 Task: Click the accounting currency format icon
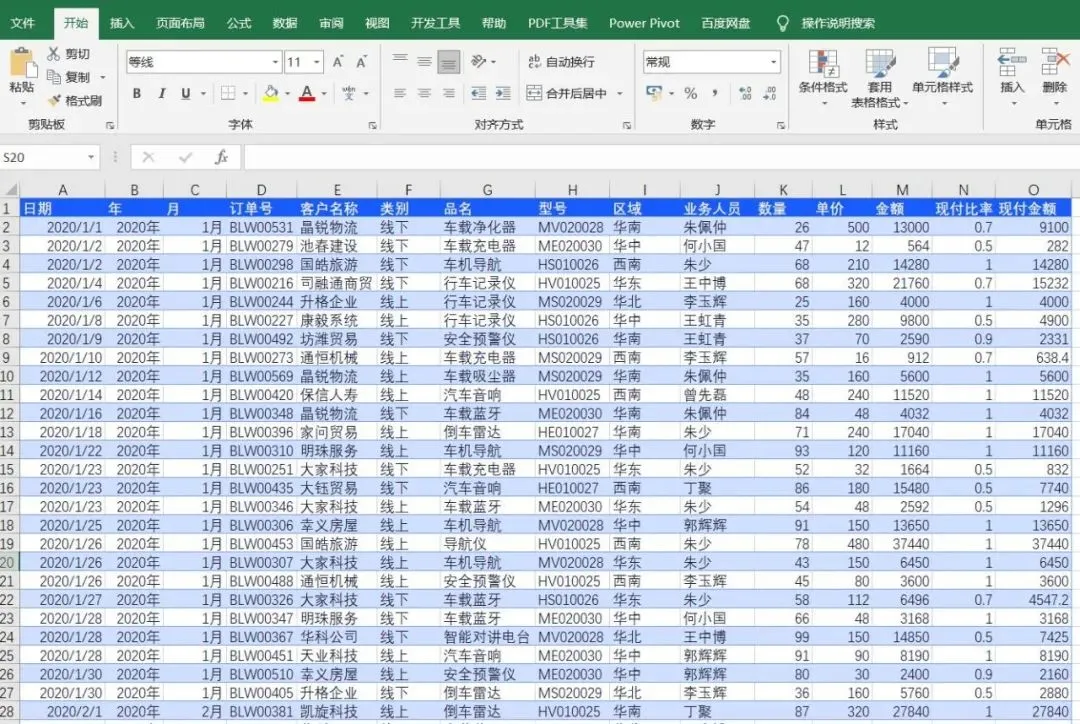coord(654,93)
